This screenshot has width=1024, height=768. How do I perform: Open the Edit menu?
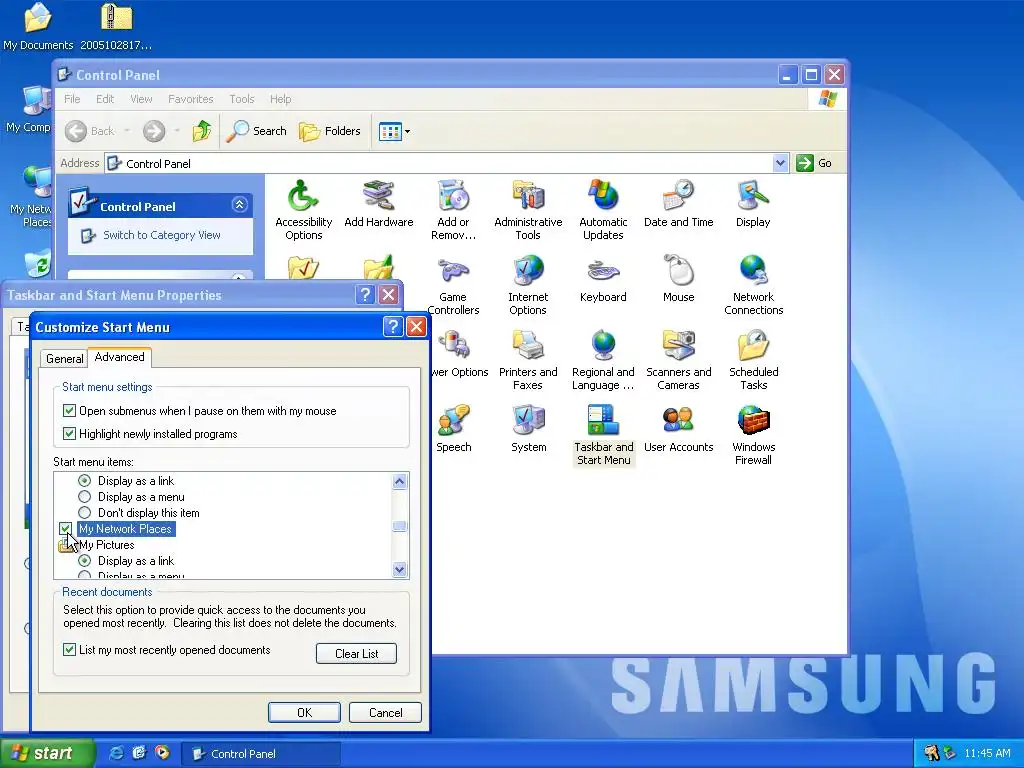point(104,99)
